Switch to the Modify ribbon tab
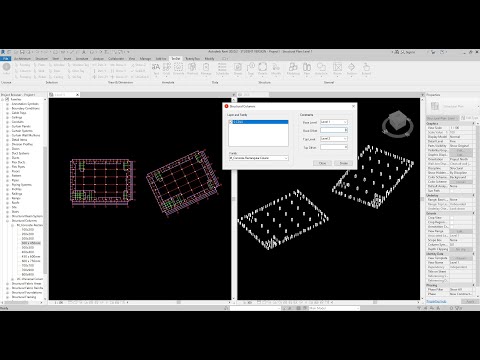 (x=210, y=59)
